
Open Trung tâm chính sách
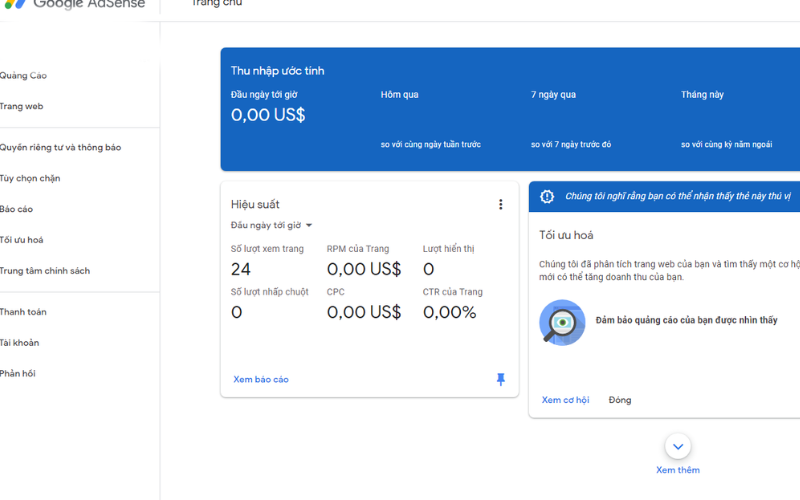pyautogui.click(x=45, y=271)
